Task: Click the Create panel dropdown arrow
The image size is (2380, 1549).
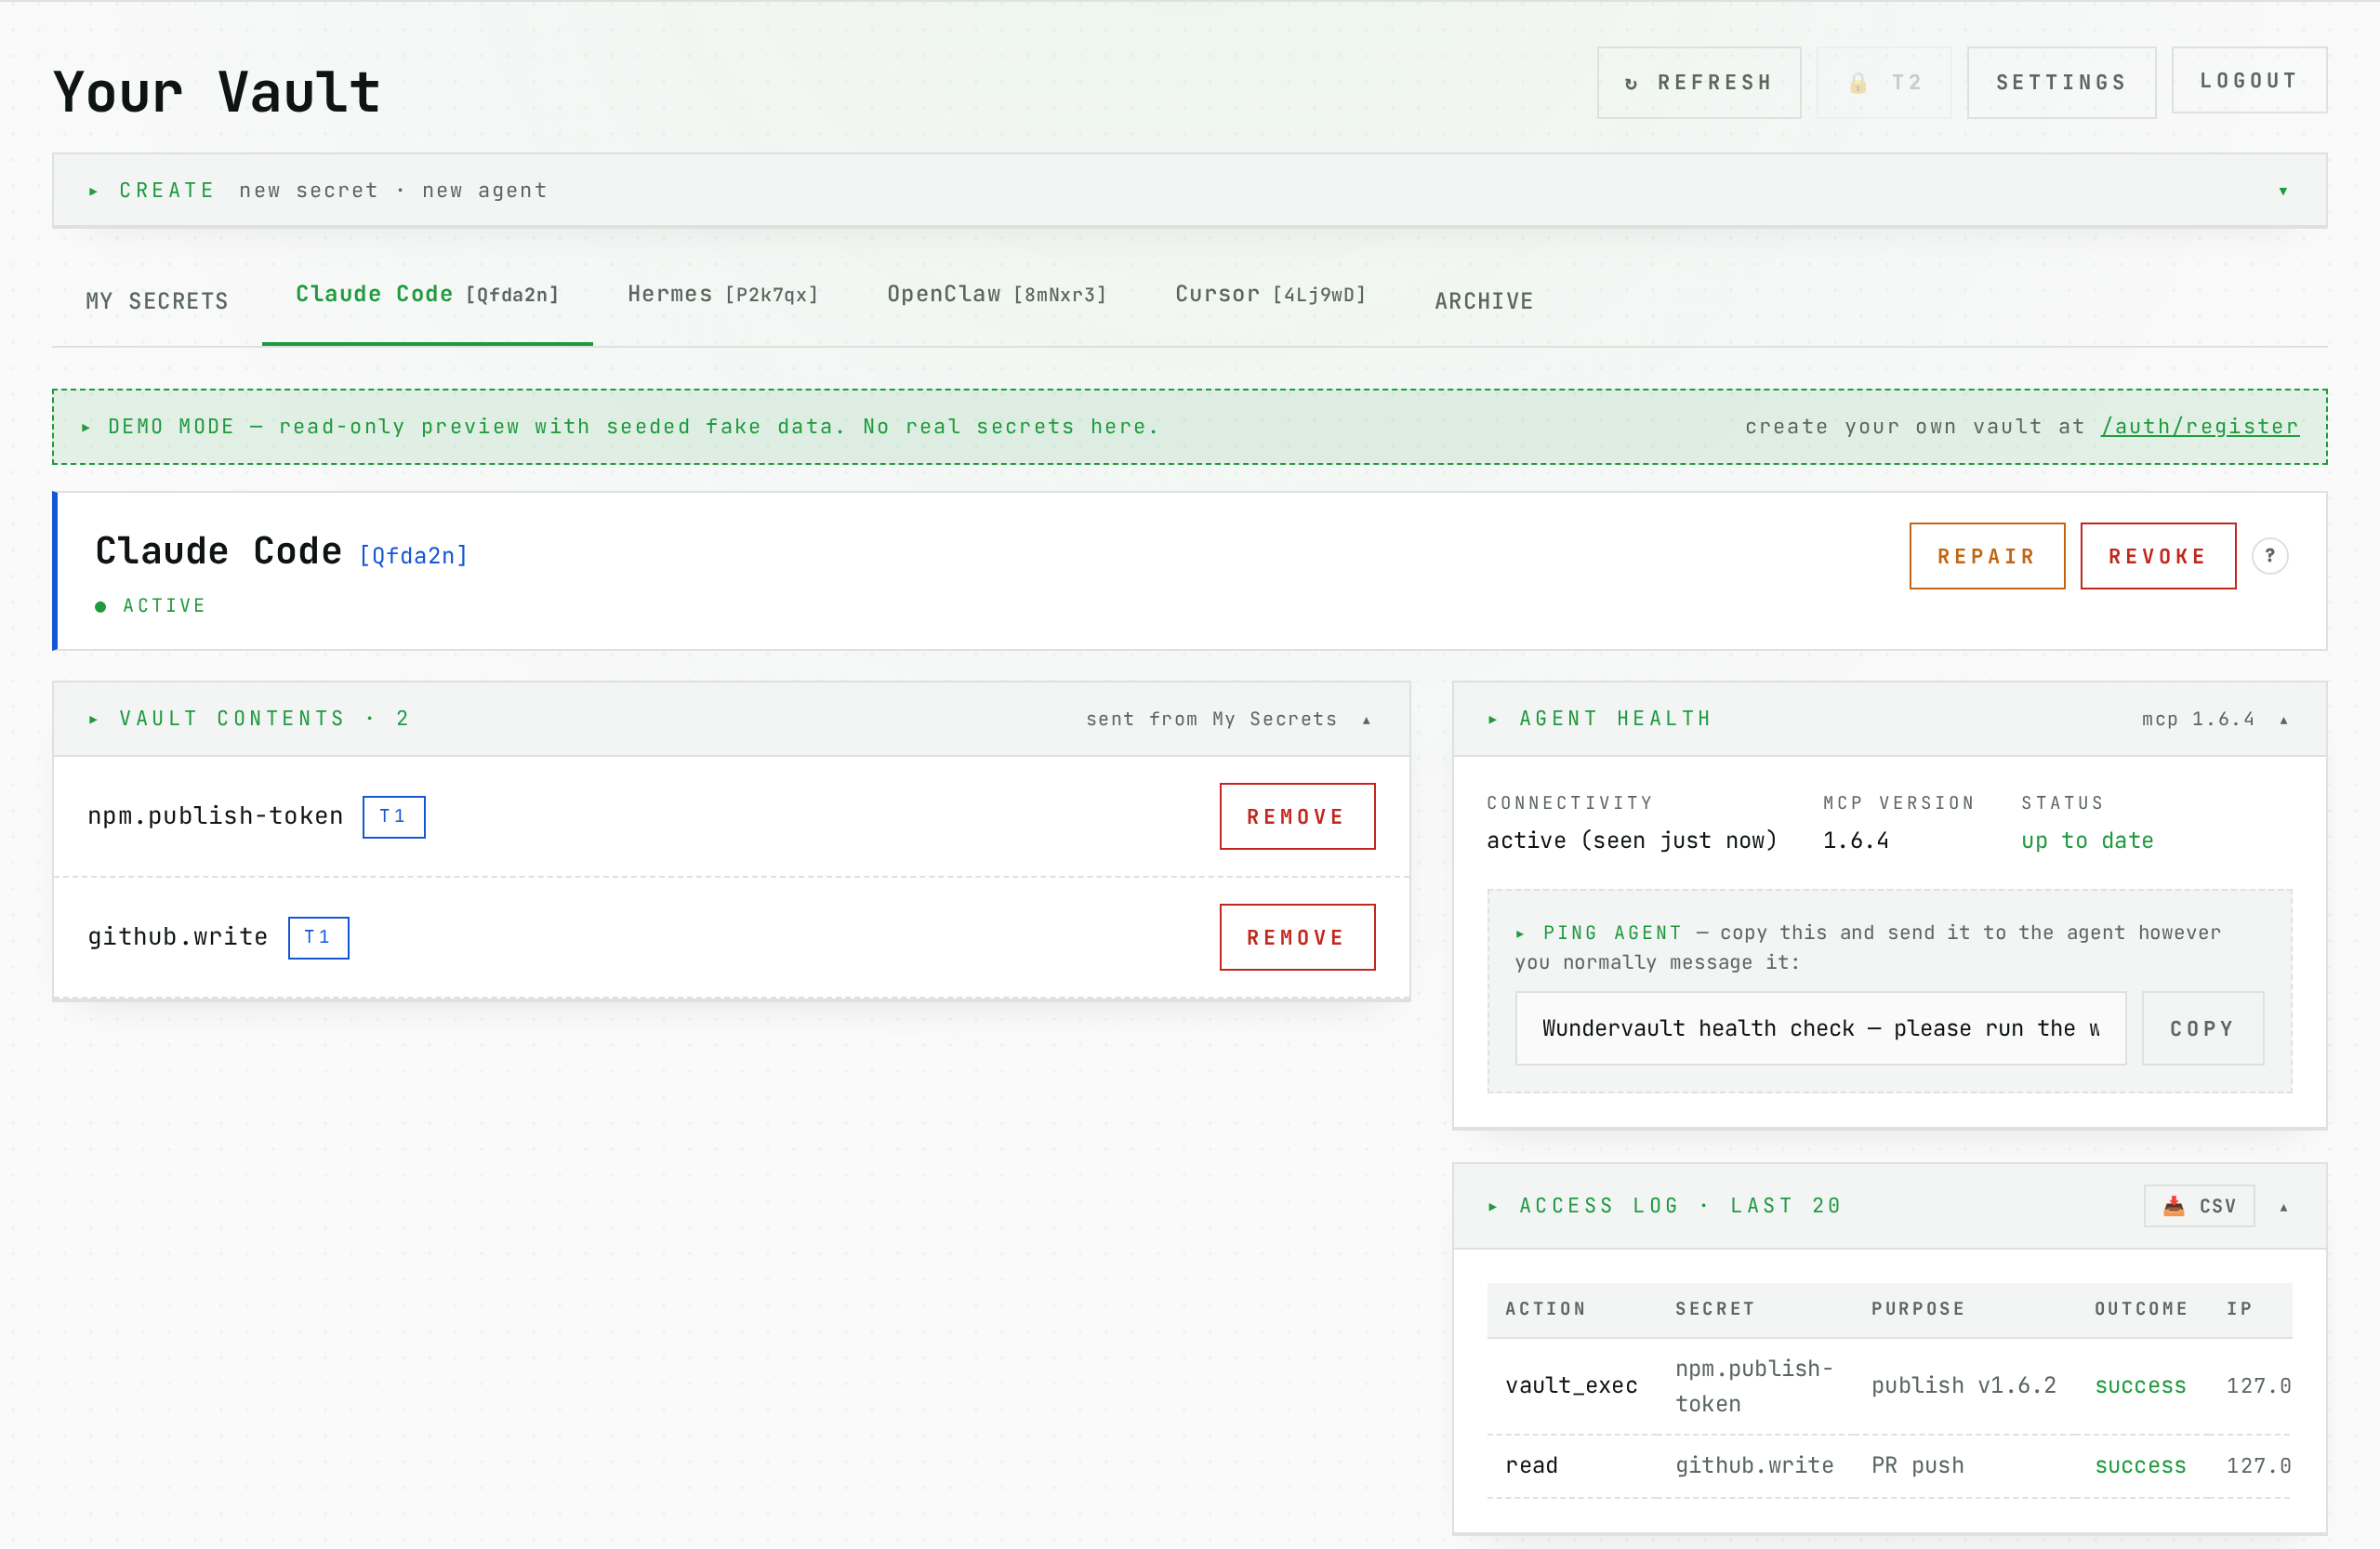Action: [x=2283, y=191]
